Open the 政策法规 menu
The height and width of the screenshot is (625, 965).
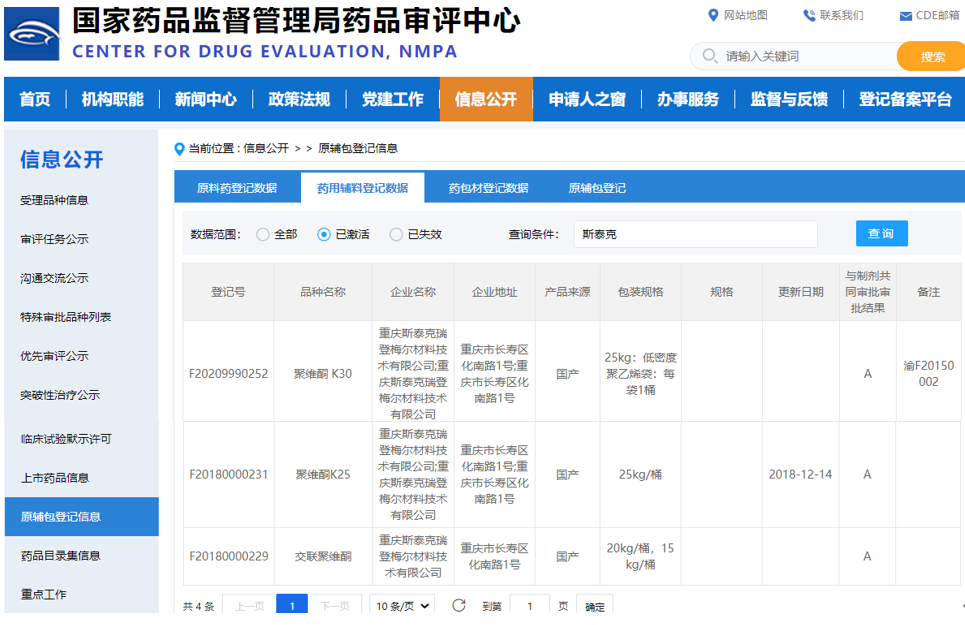(x=299, y=99)
